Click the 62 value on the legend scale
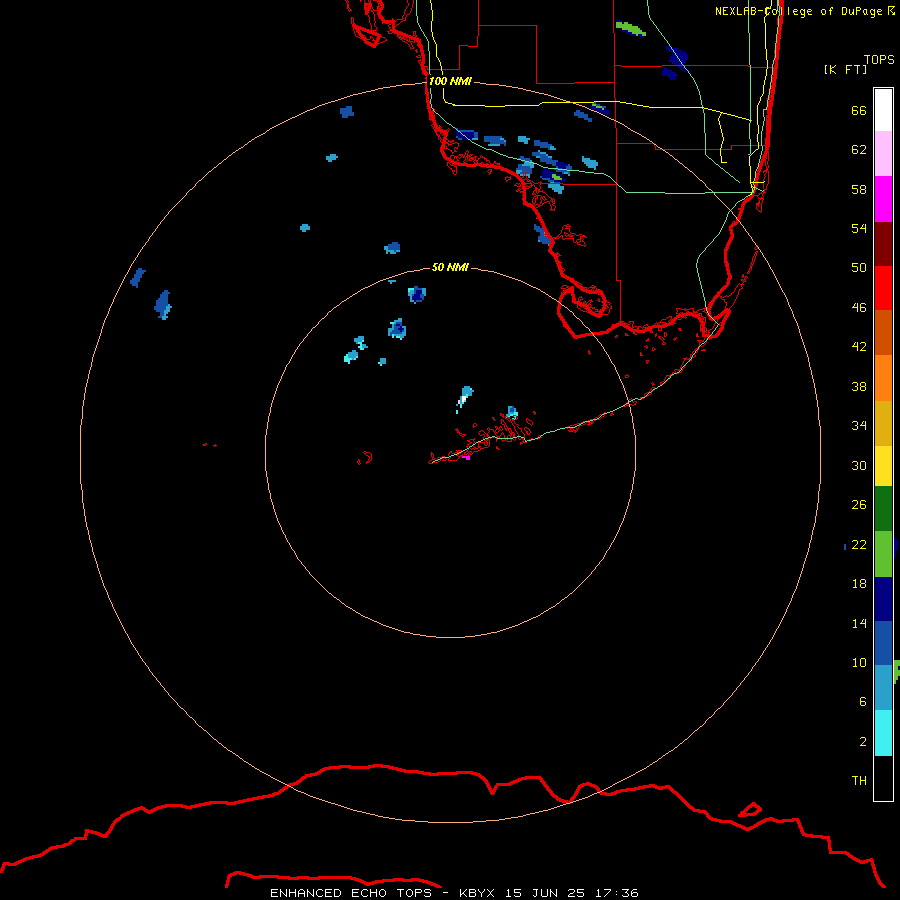This screenshot has height=900, width=900. click(859, 150)
